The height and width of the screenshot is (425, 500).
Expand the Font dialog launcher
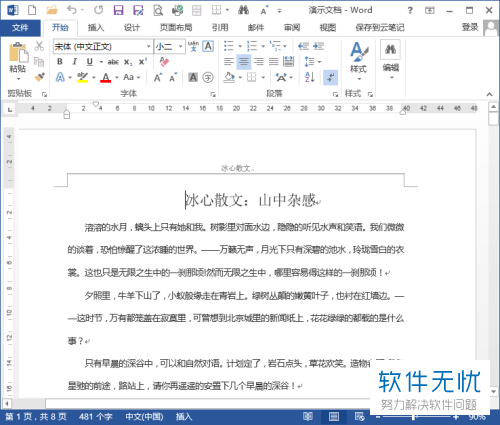coord(213,95)
